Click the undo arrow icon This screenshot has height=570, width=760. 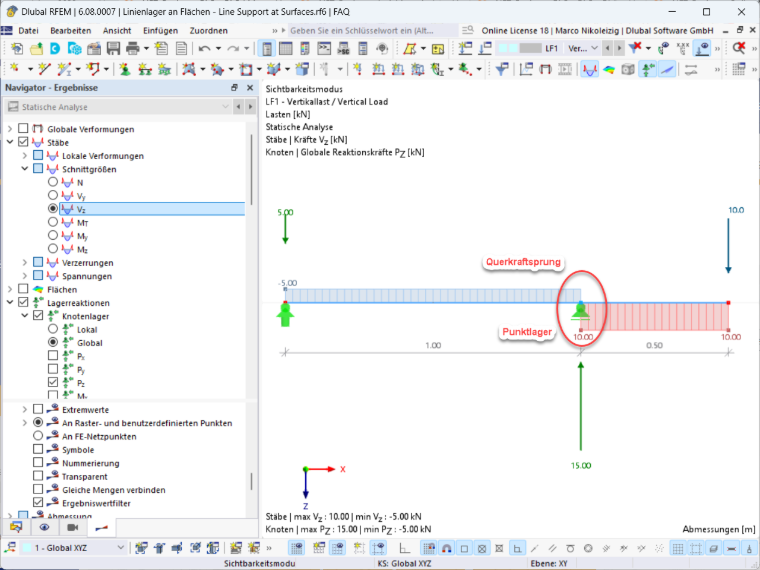pyautogui.click(x=204, y=48)
